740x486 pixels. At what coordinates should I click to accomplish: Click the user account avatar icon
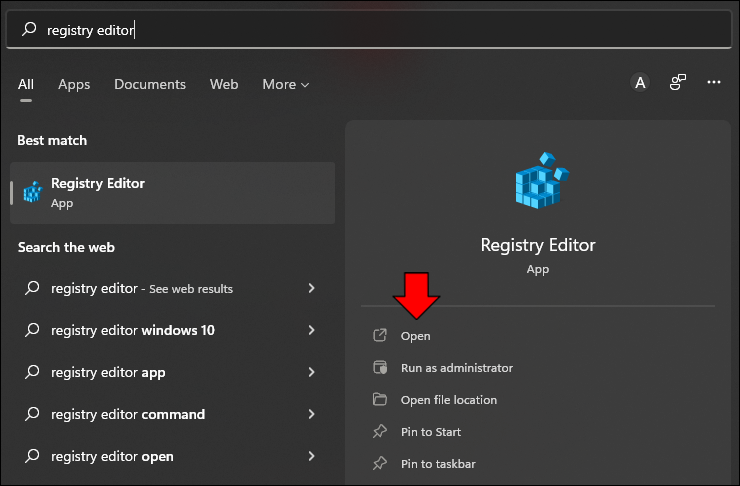[x=640, y=83]
